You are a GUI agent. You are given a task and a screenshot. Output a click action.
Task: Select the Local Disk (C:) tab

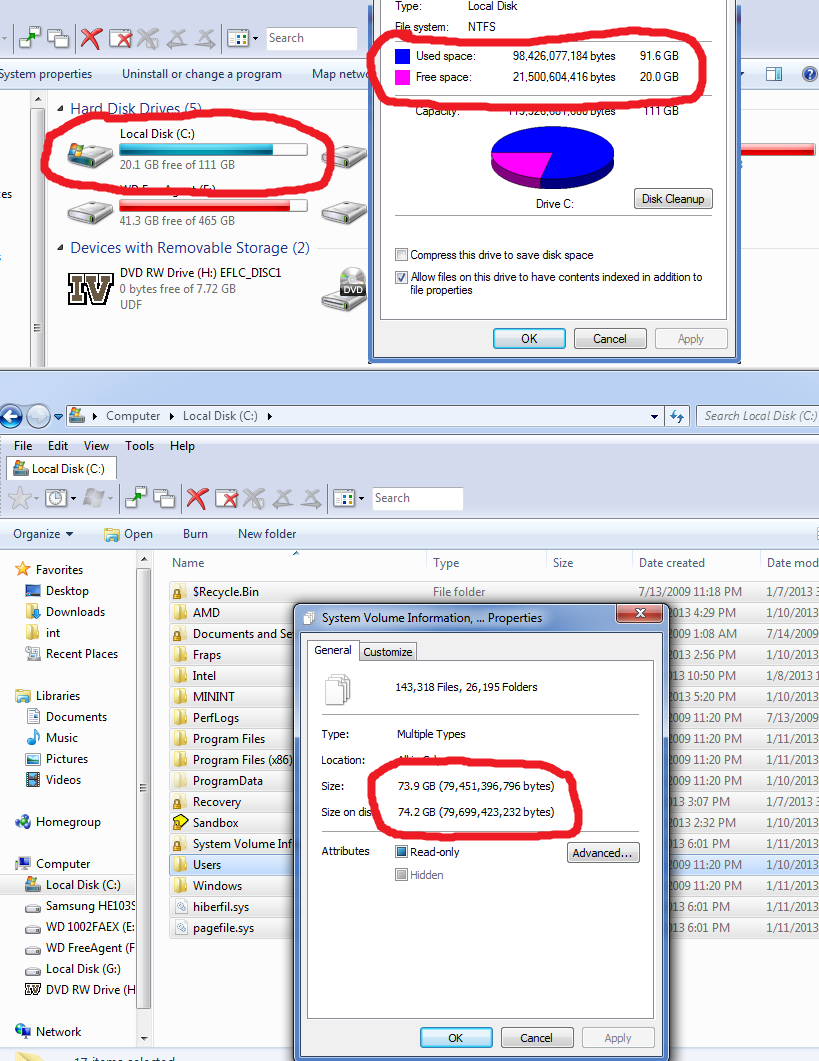coord(61,468)
